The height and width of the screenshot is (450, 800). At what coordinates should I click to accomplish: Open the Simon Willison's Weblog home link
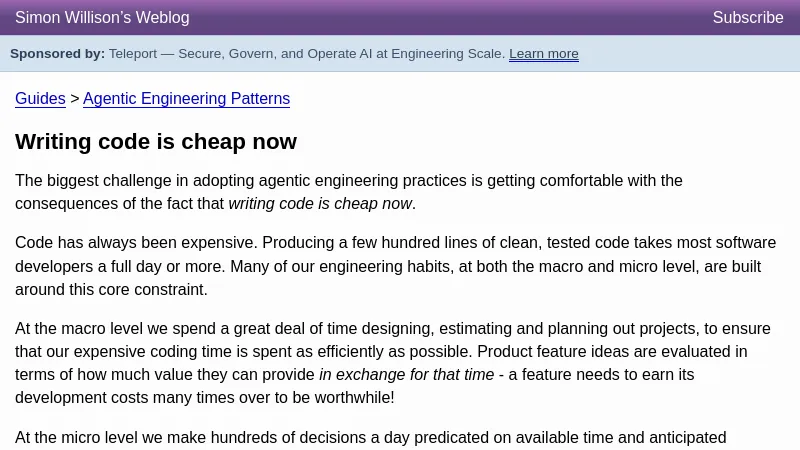102,18
